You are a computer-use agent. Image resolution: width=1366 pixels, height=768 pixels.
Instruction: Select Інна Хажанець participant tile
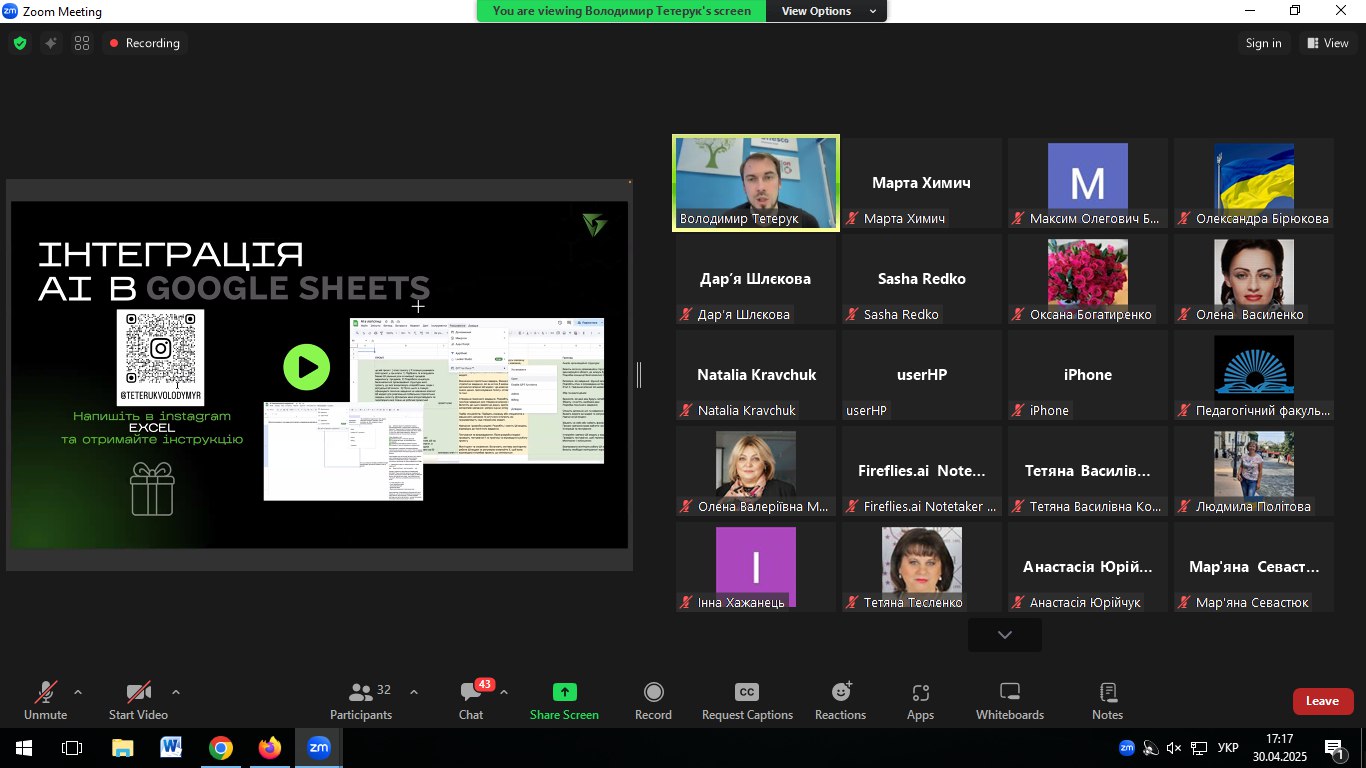[x=756, y=568]
